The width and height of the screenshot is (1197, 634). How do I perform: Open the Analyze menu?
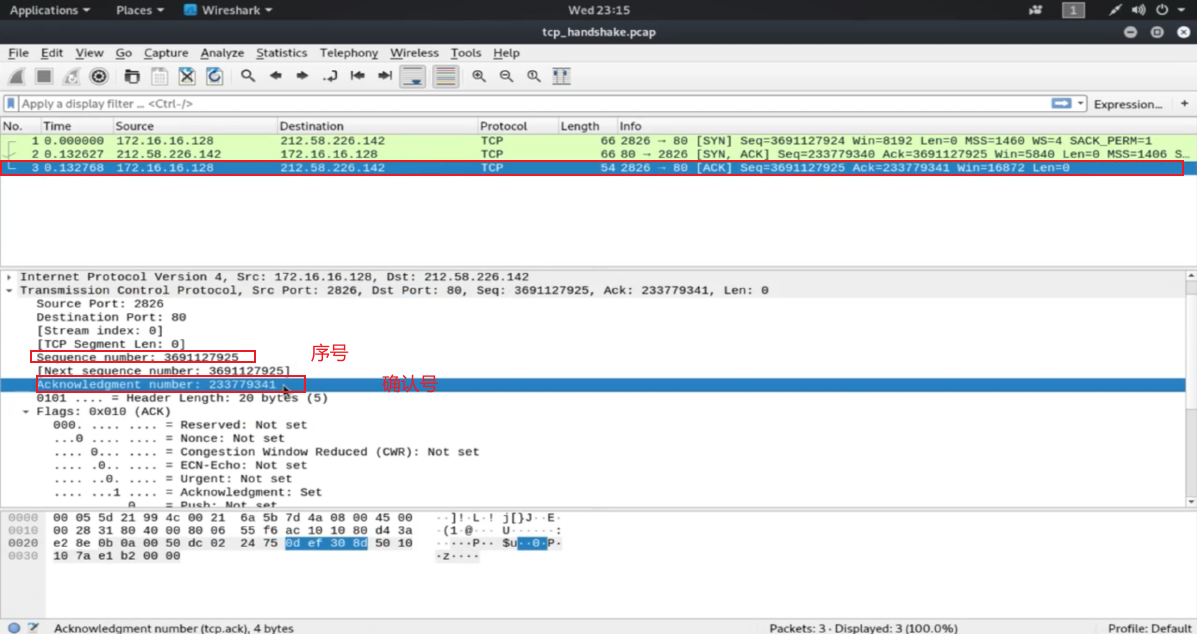(x=222, y=53)
